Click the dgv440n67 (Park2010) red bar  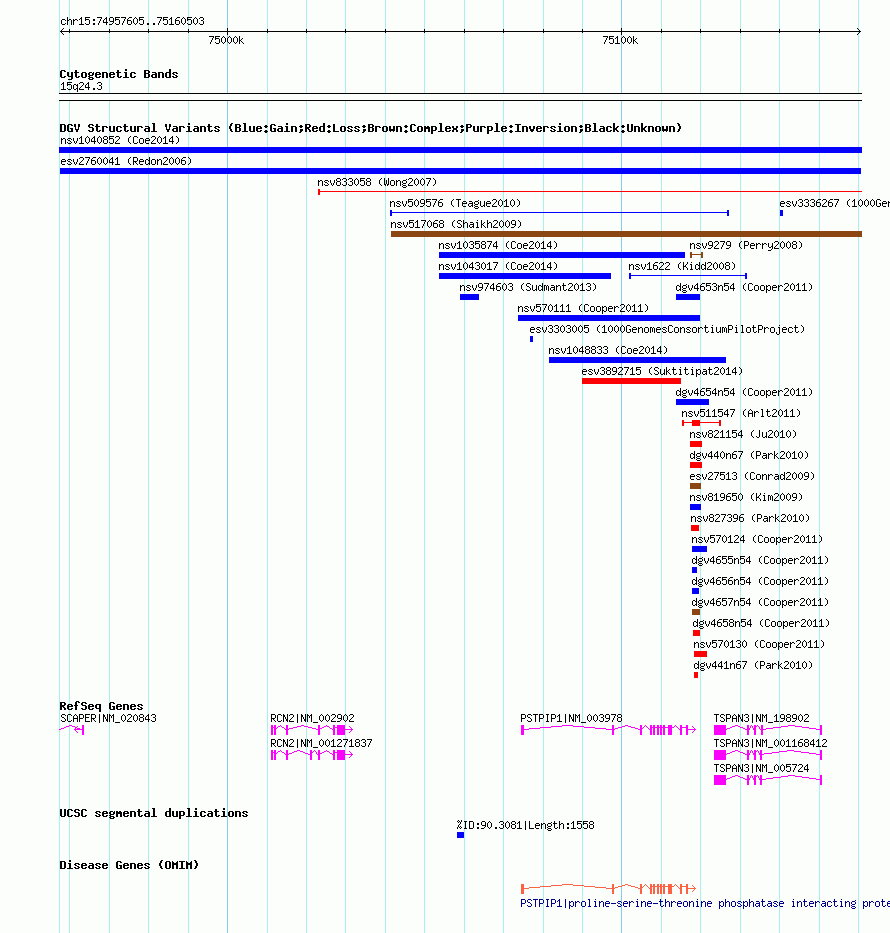(696, 465)
